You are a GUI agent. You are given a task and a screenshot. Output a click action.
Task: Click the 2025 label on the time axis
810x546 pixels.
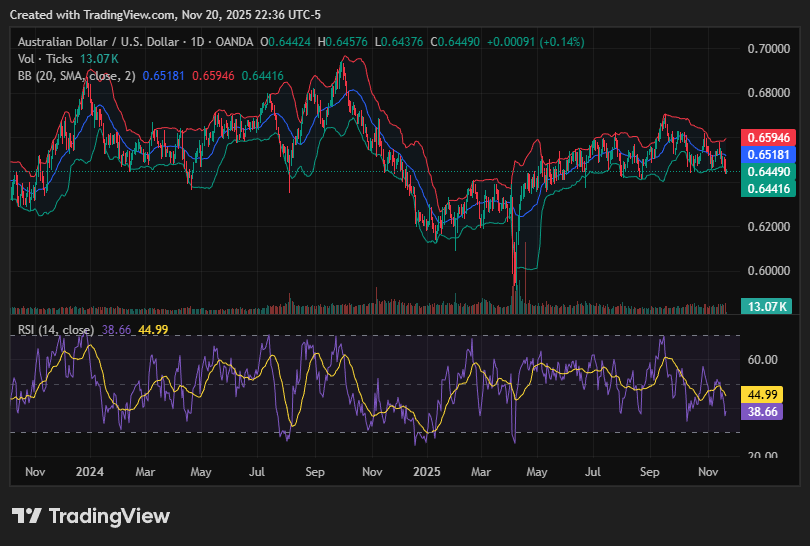[x=427, y=470]
